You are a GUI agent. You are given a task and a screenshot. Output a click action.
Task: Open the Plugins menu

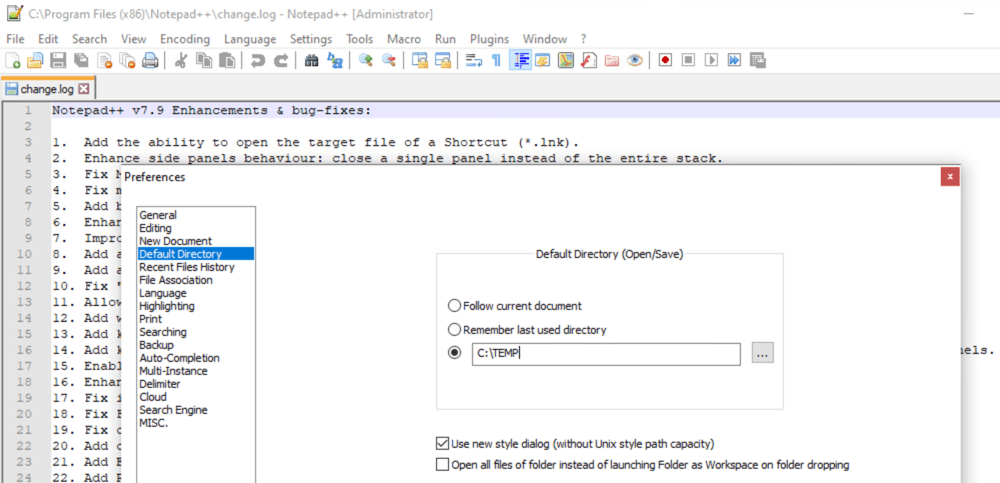tap(489, 39)
